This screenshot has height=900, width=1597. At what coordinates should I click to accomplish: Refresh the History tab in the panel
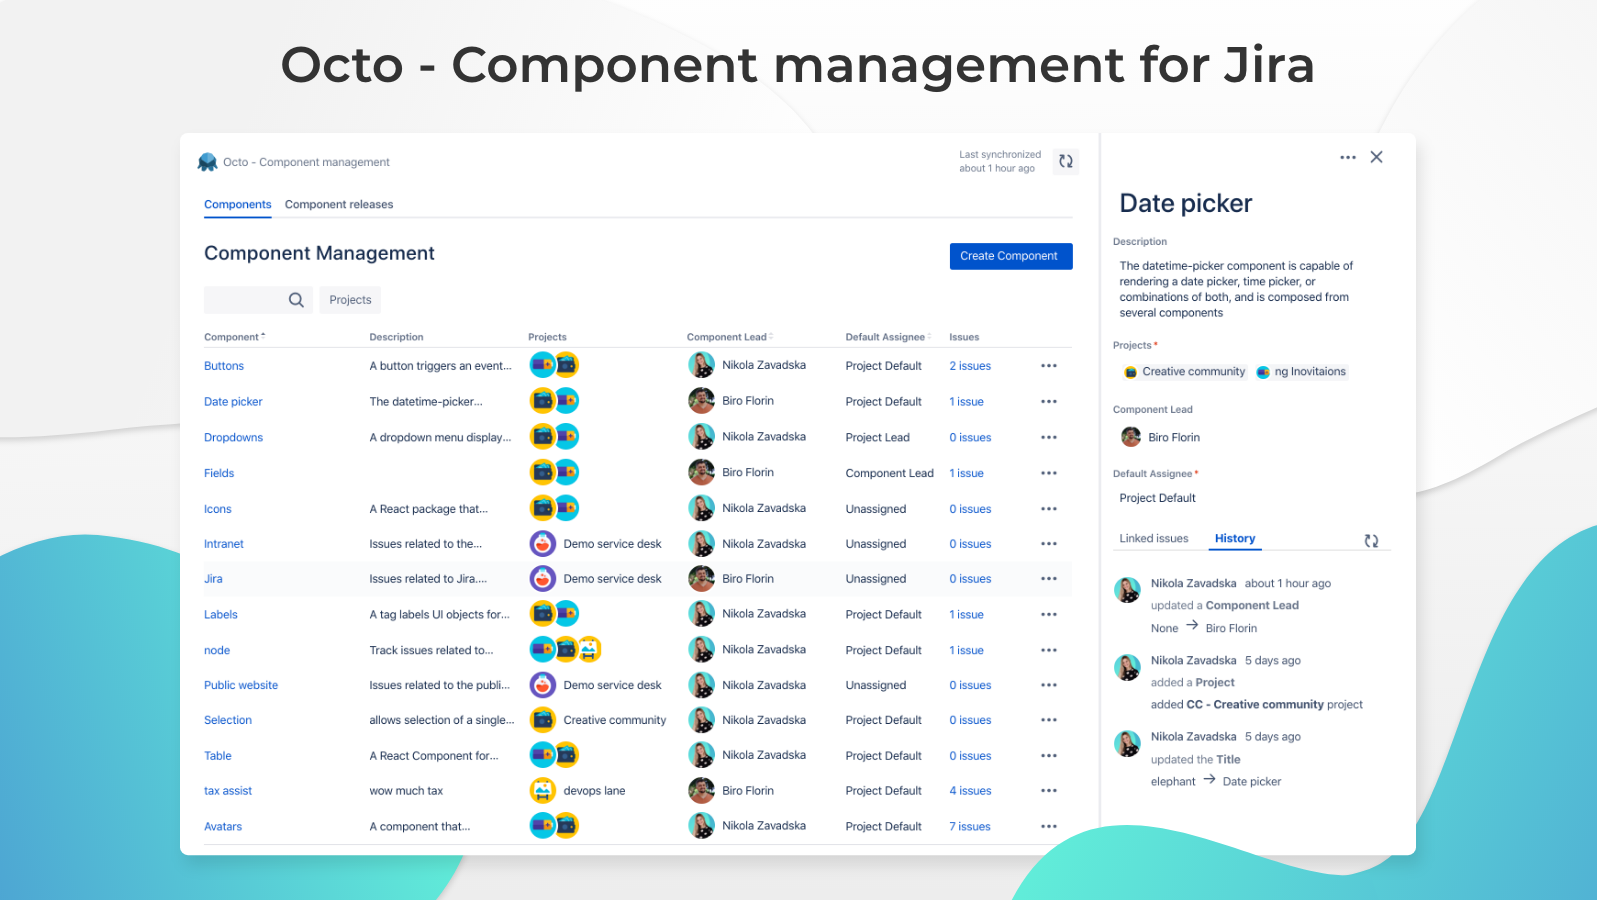[x=1371, y=540]
